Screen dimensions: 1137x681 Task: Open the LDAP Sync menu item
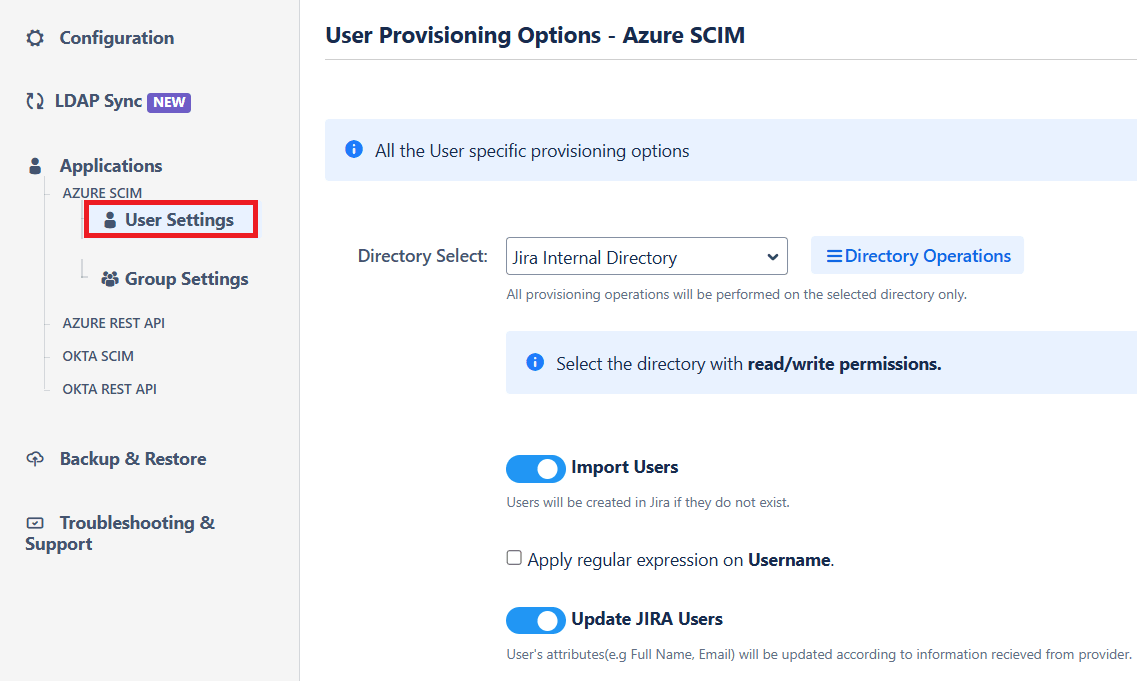point(99,101)
